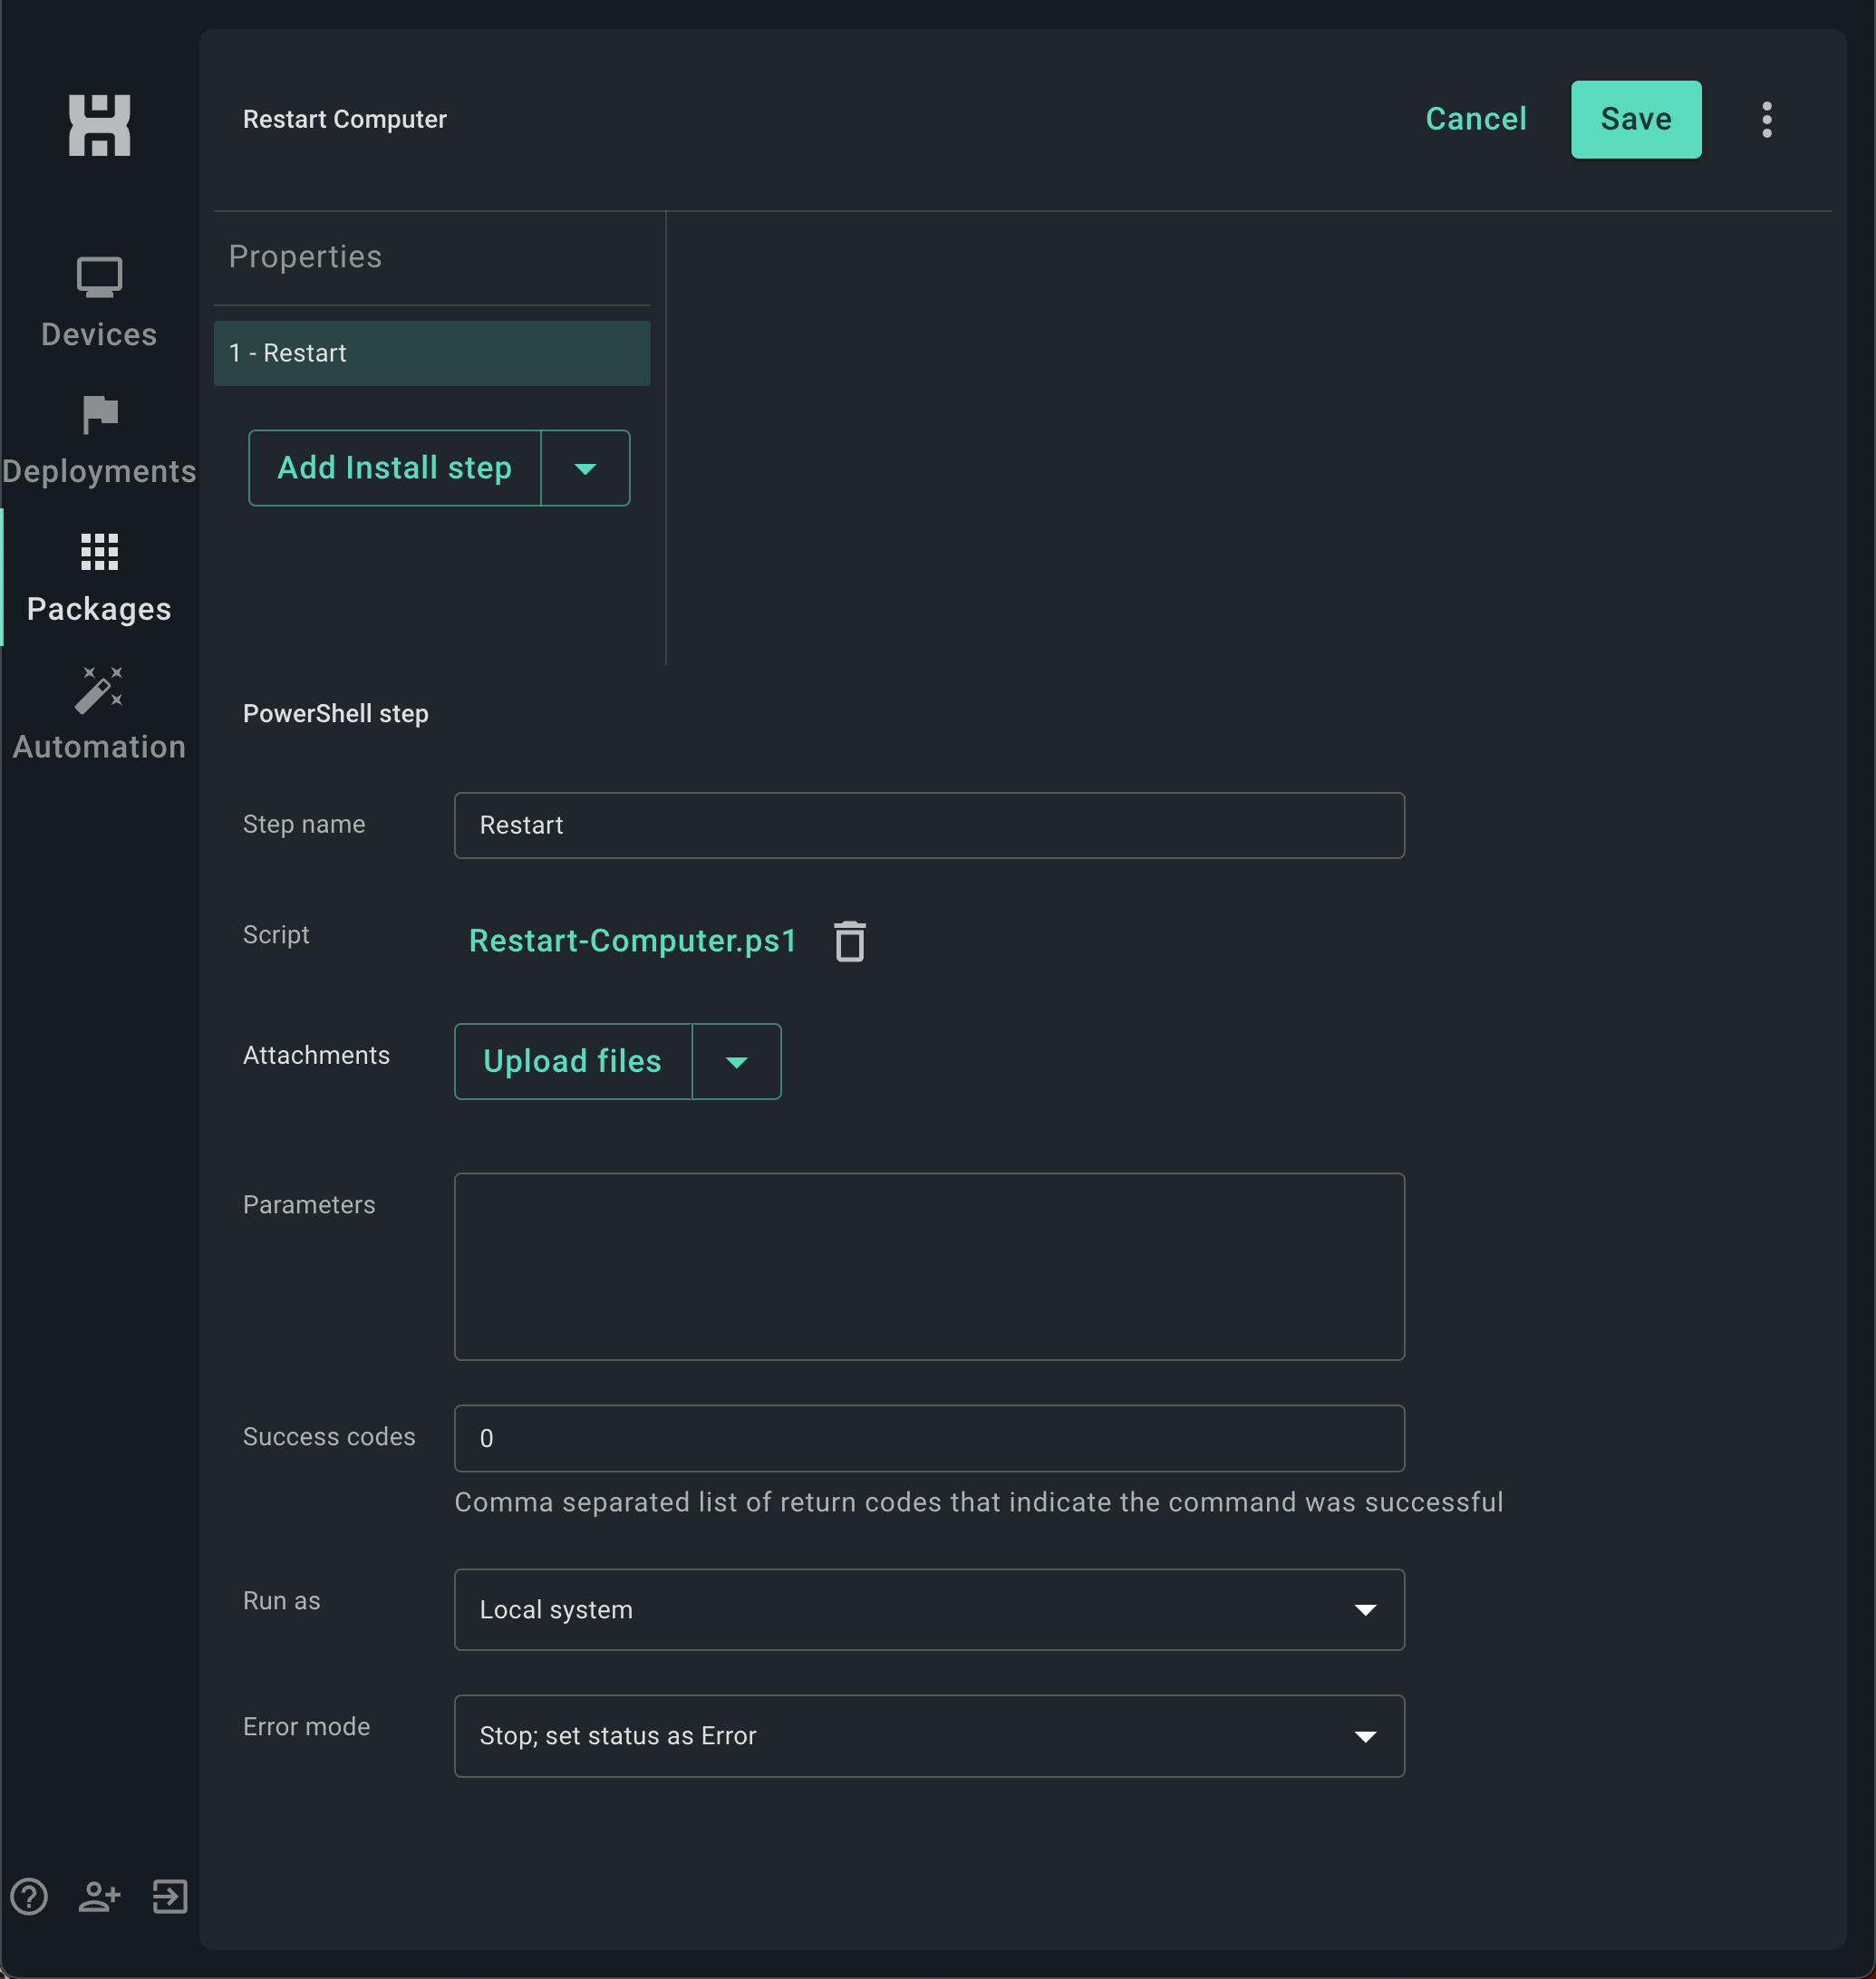This screenshot has height=1979, width=1876.
Task: Click the sign out icon
Action: pyautogui.click(x=170, y=1896)
